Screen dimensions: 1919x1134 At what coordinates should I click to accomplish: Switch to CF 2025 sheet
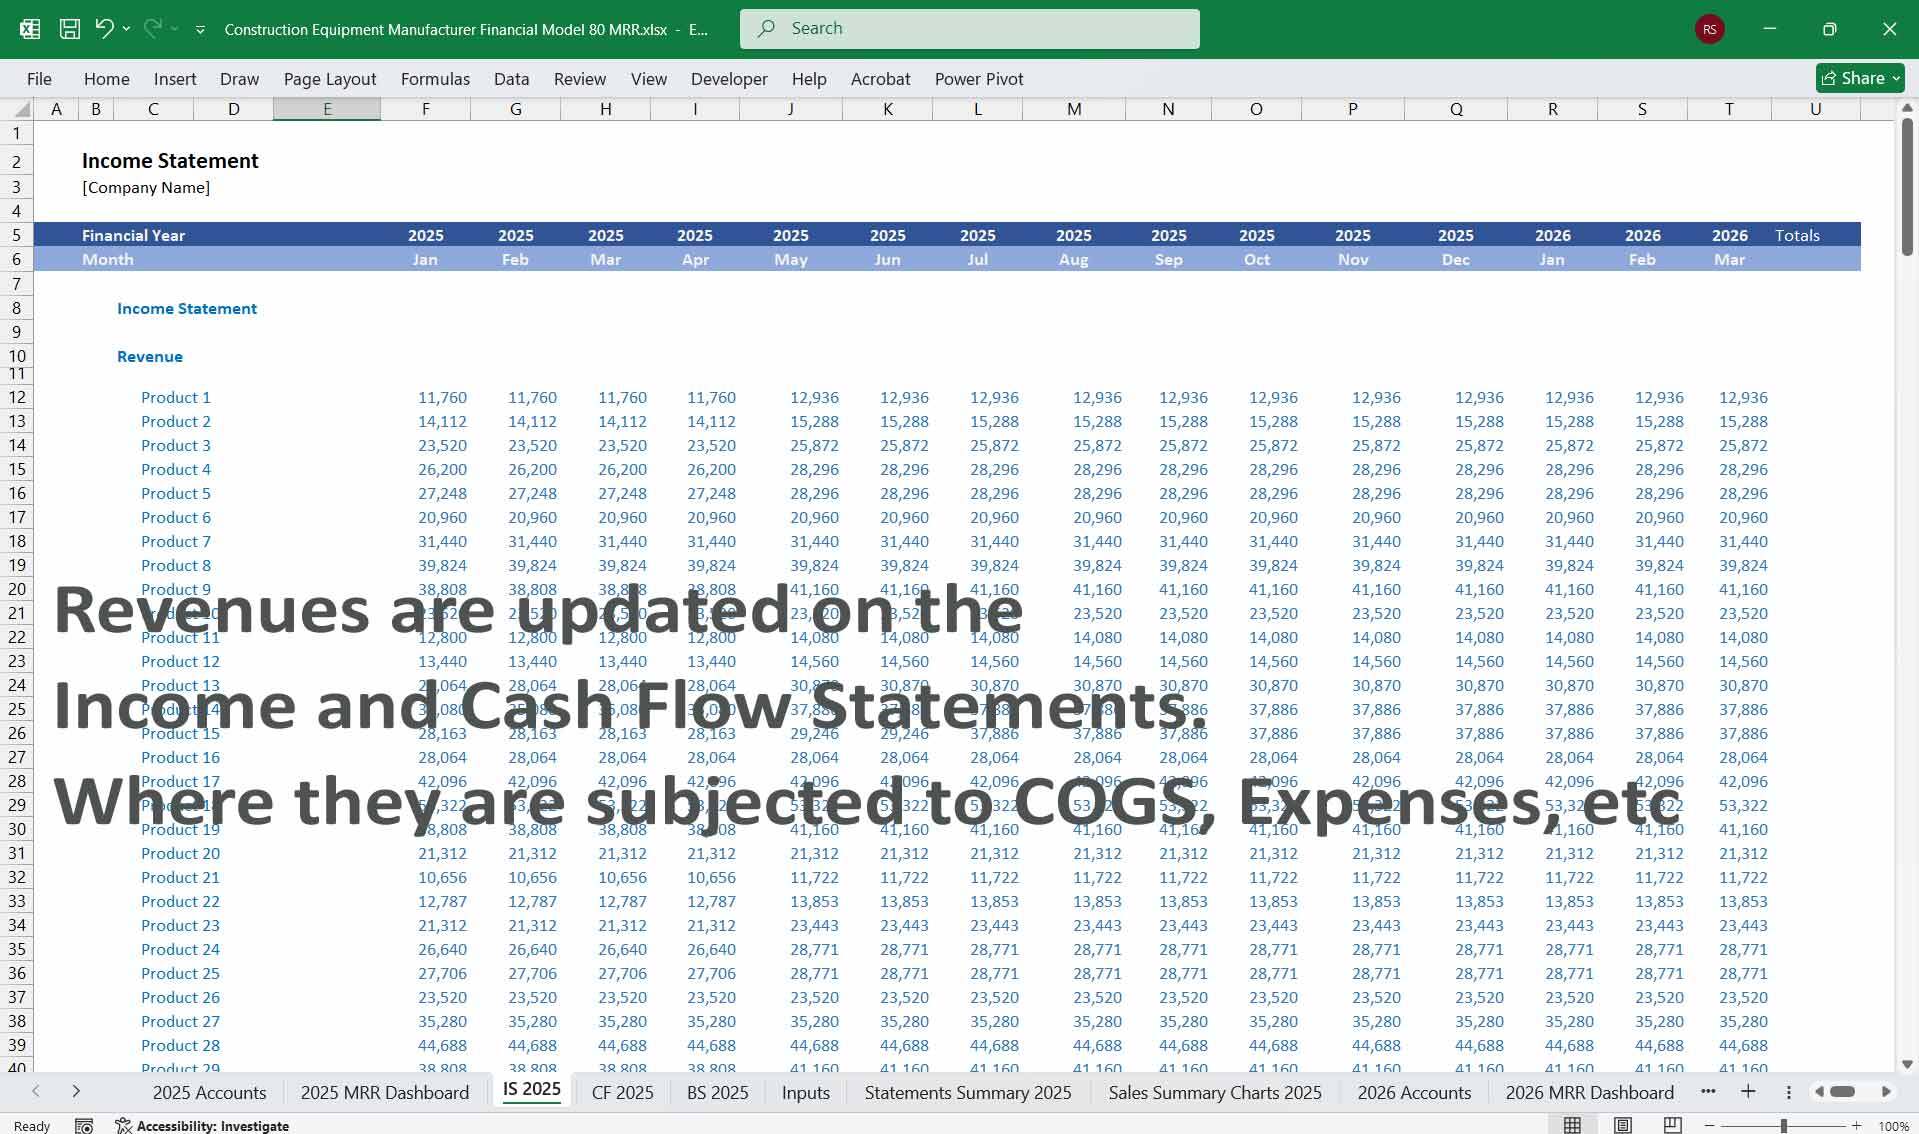point(622,1092)
